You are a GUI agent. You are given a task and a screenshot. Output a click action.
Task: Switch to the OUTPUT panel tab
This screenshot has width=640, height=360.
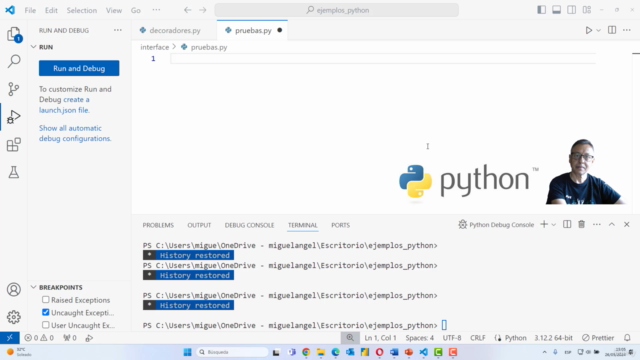coord(199,225)
